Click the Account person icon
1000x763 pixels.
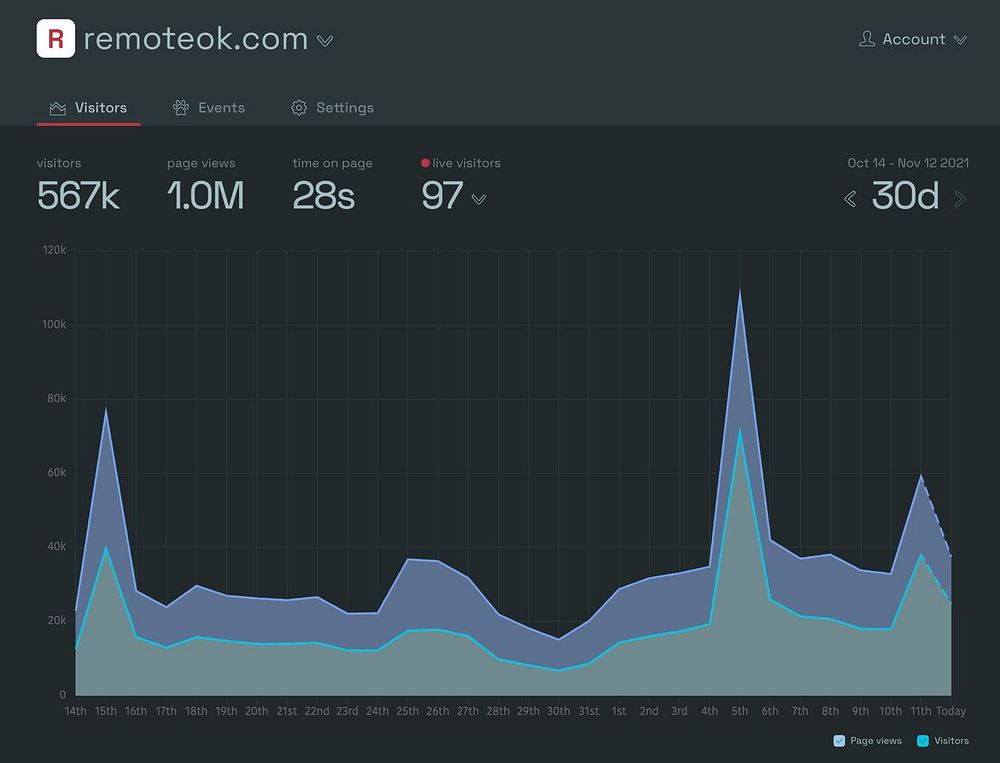[x=867, y=39]
